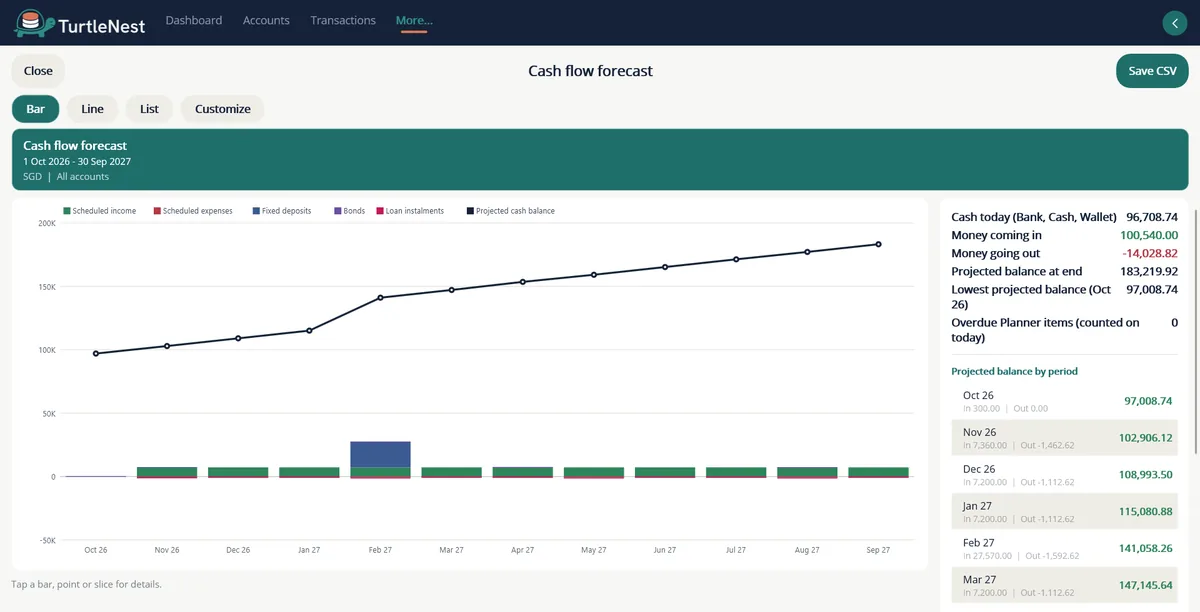Select the Mar 27 income bar

pos(451,472)
